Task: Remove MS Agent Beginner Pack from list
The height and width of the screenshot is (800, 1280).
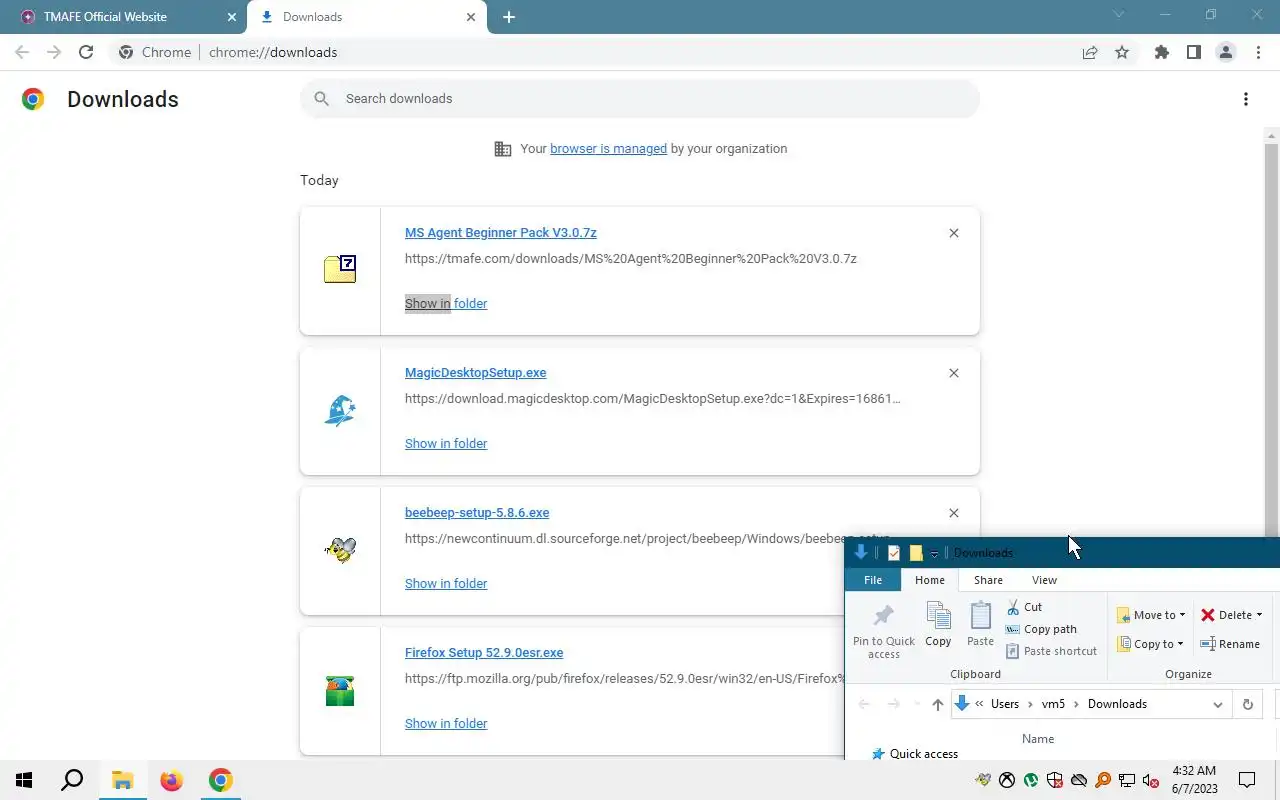Action: point(953,233)
